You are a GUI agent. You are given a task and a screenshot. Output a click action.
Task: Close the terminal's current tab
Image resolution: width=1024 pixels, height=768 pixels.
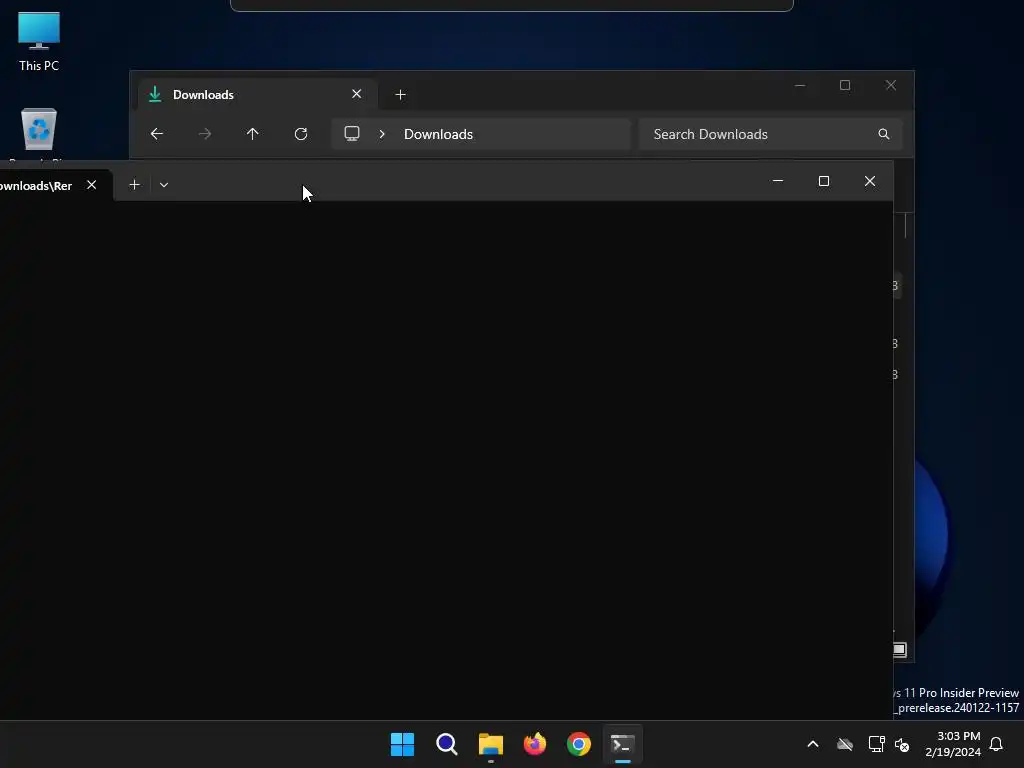click(x=91, y=185)
